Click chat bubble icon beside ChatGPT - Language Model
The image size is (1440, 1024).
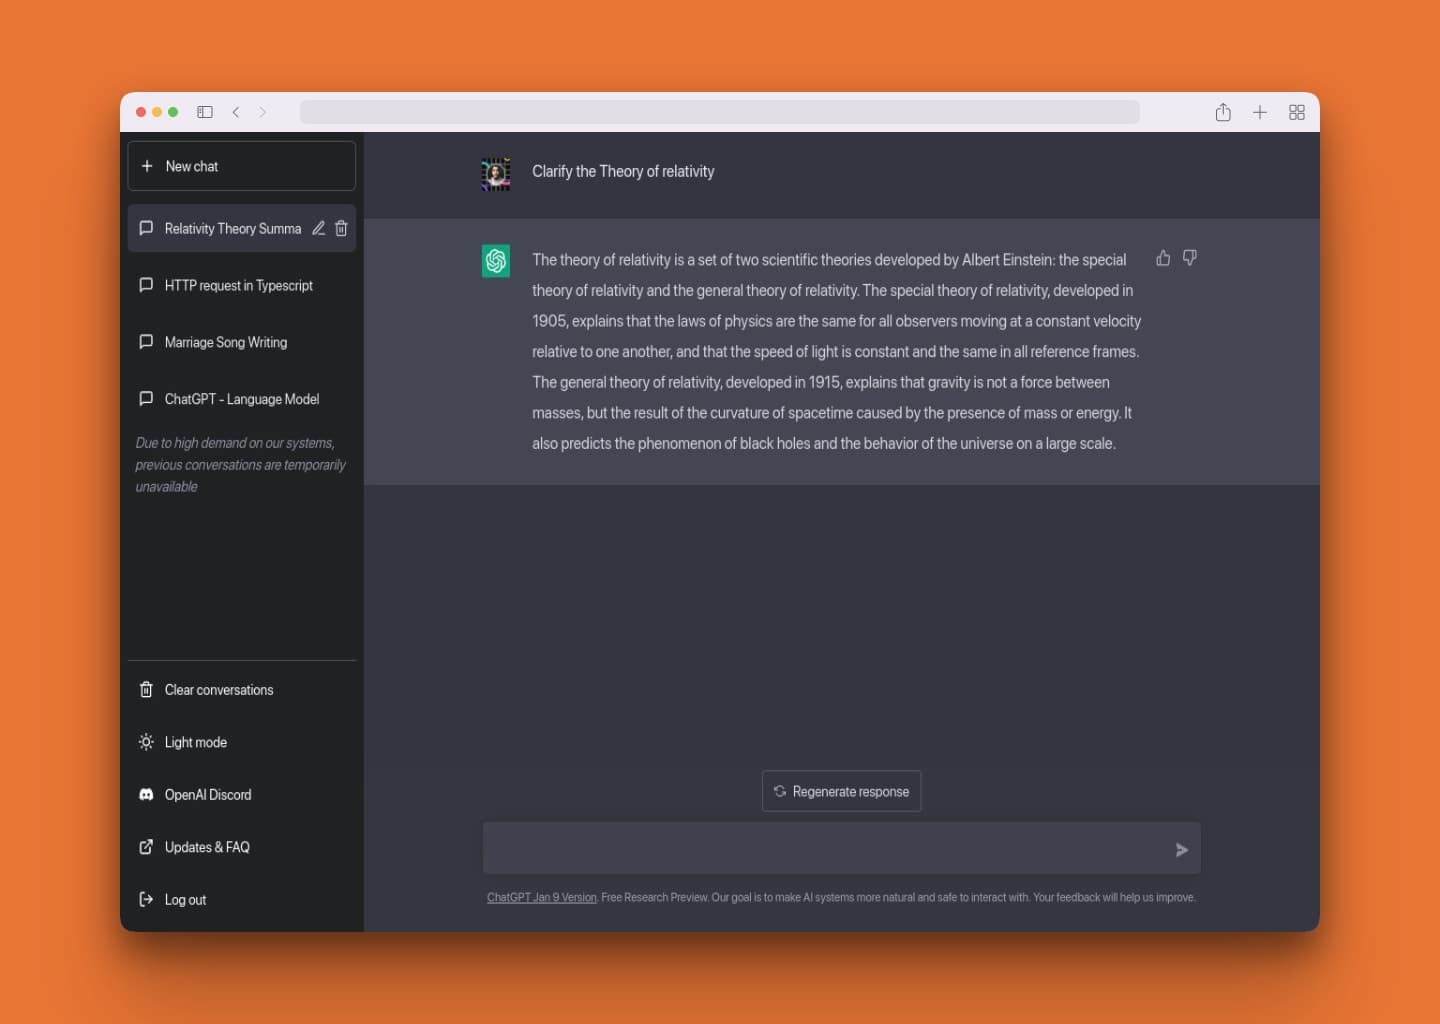pos(146,398)
